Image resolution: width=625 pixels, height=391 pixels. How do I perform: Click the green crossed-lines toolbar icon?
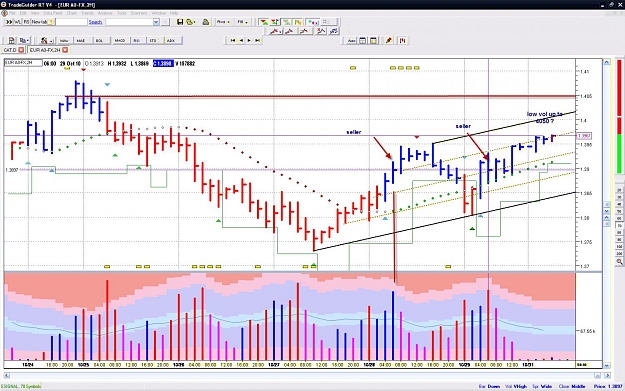(287, 22)
